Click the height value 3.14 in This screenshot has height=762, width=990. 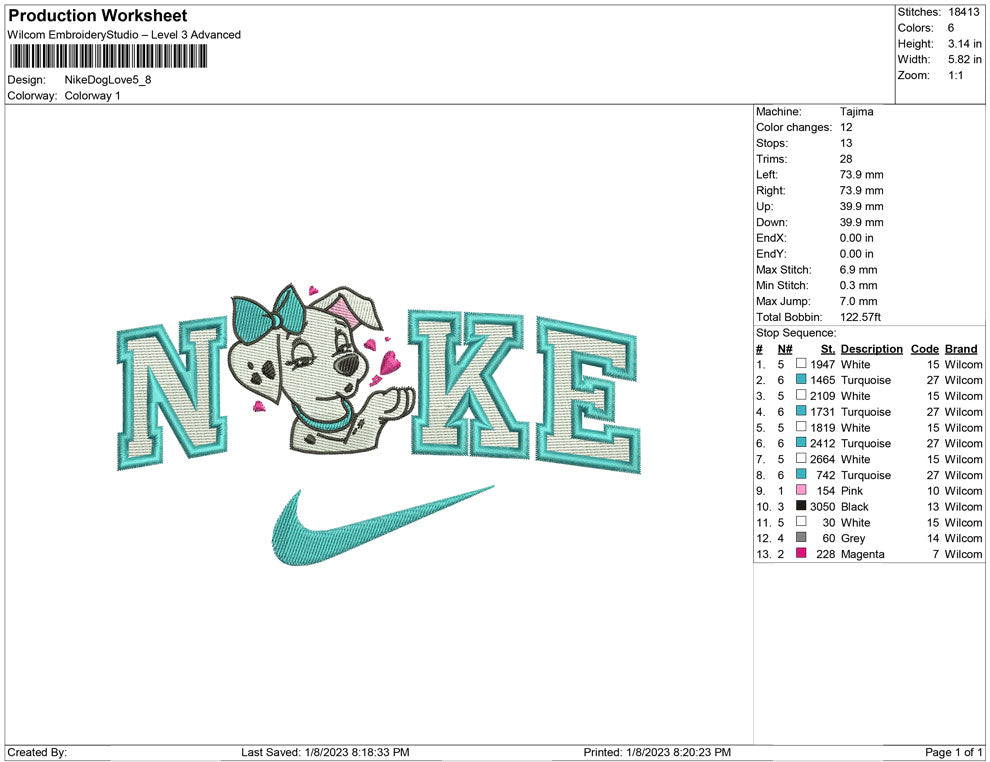(x=965, y=44)
